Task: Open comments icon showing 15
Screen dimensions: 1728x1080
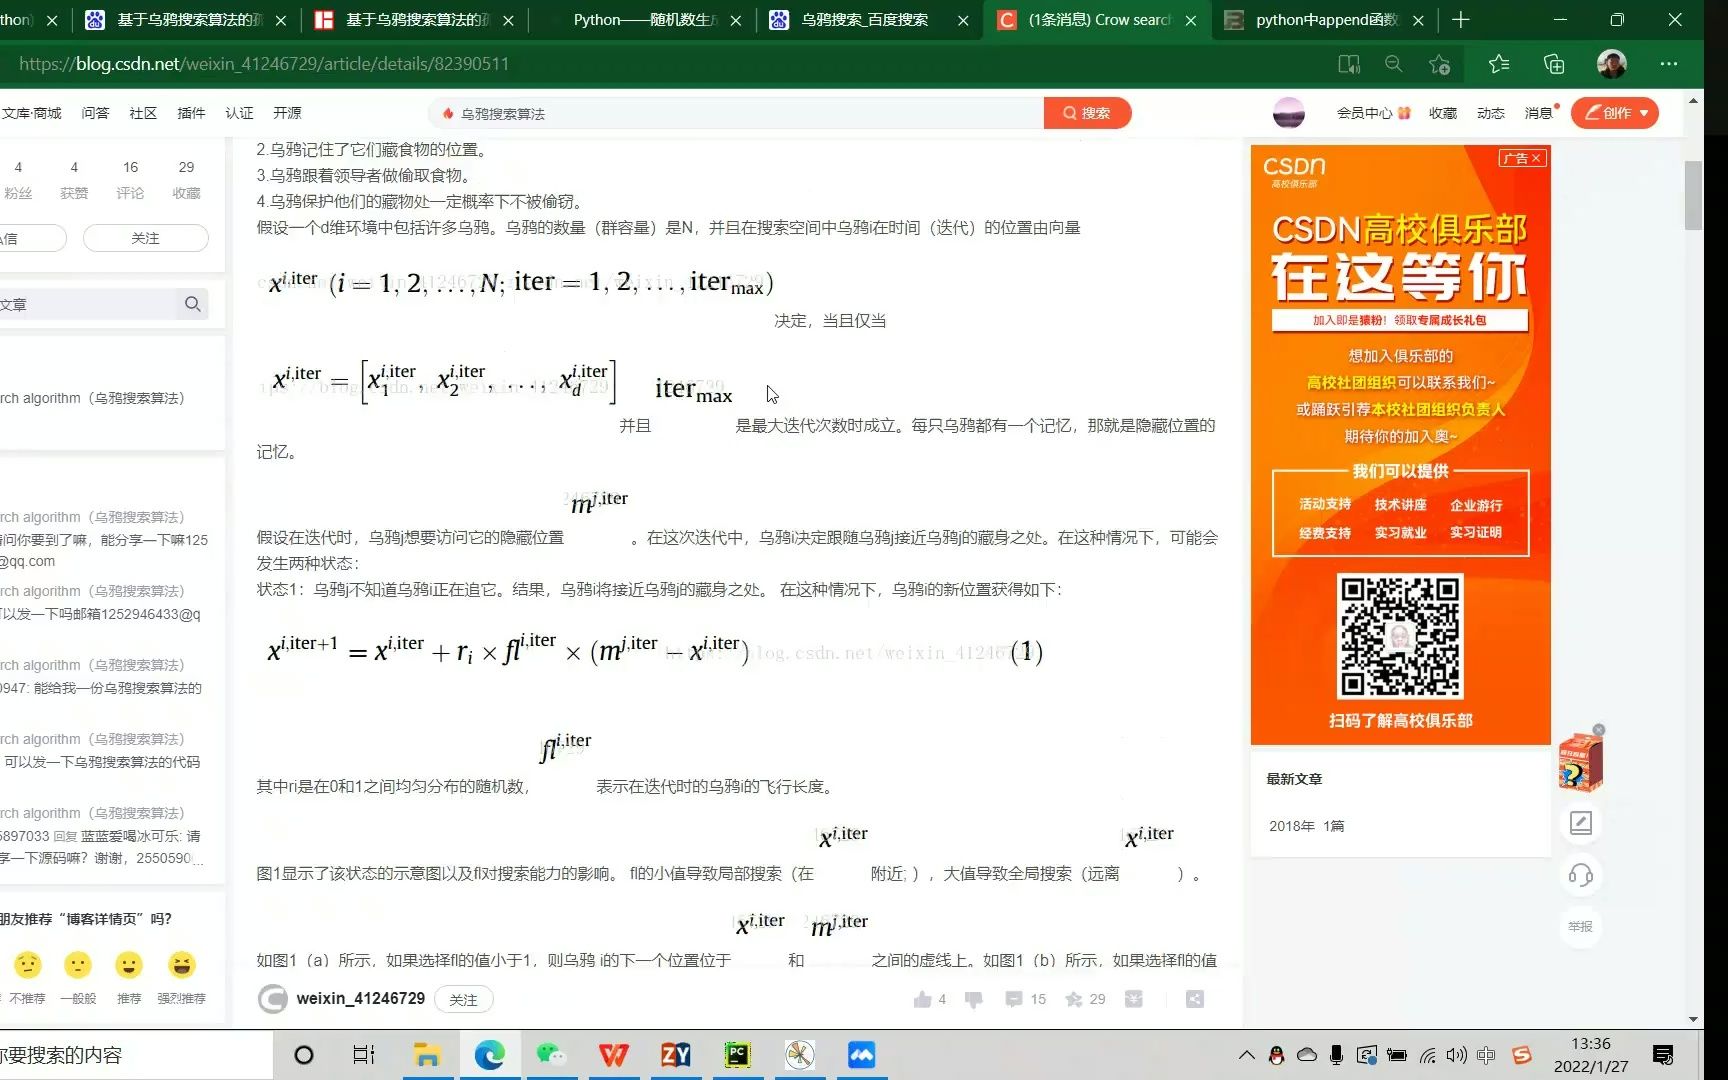Action: [x=1014, y=999]
